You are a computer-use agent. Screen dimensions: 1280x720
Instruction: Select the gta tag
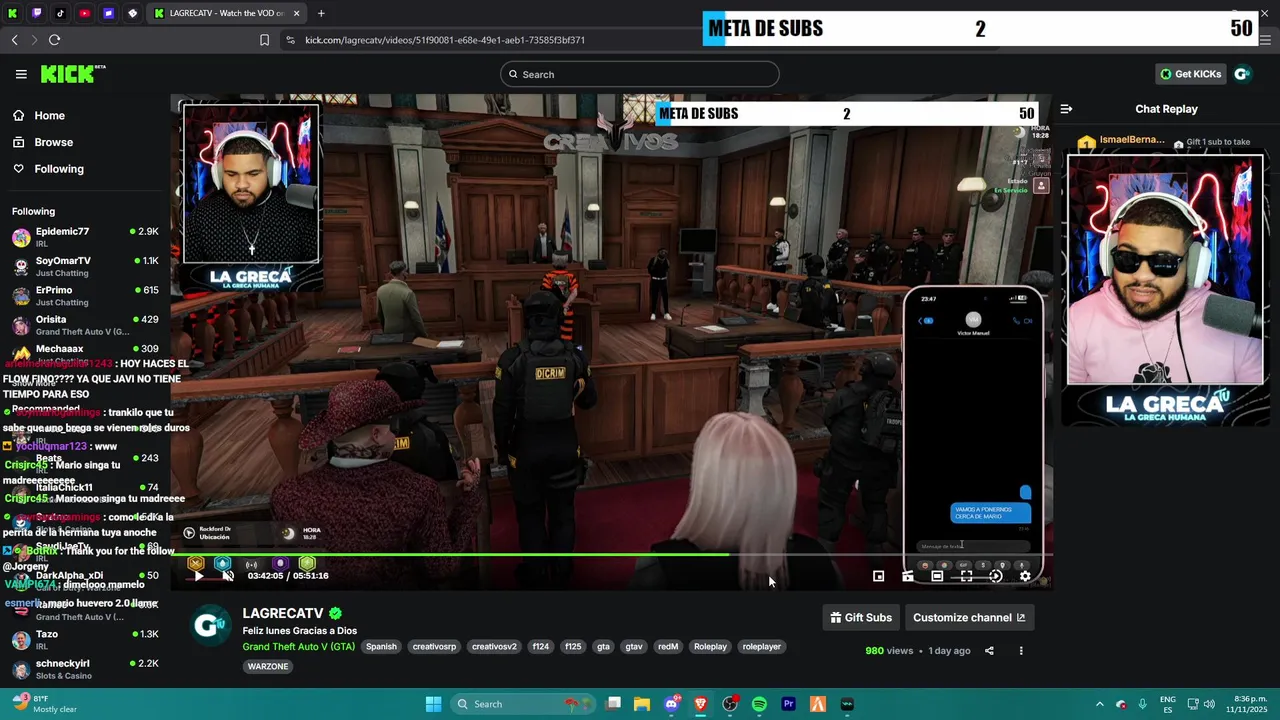point(603,647)
